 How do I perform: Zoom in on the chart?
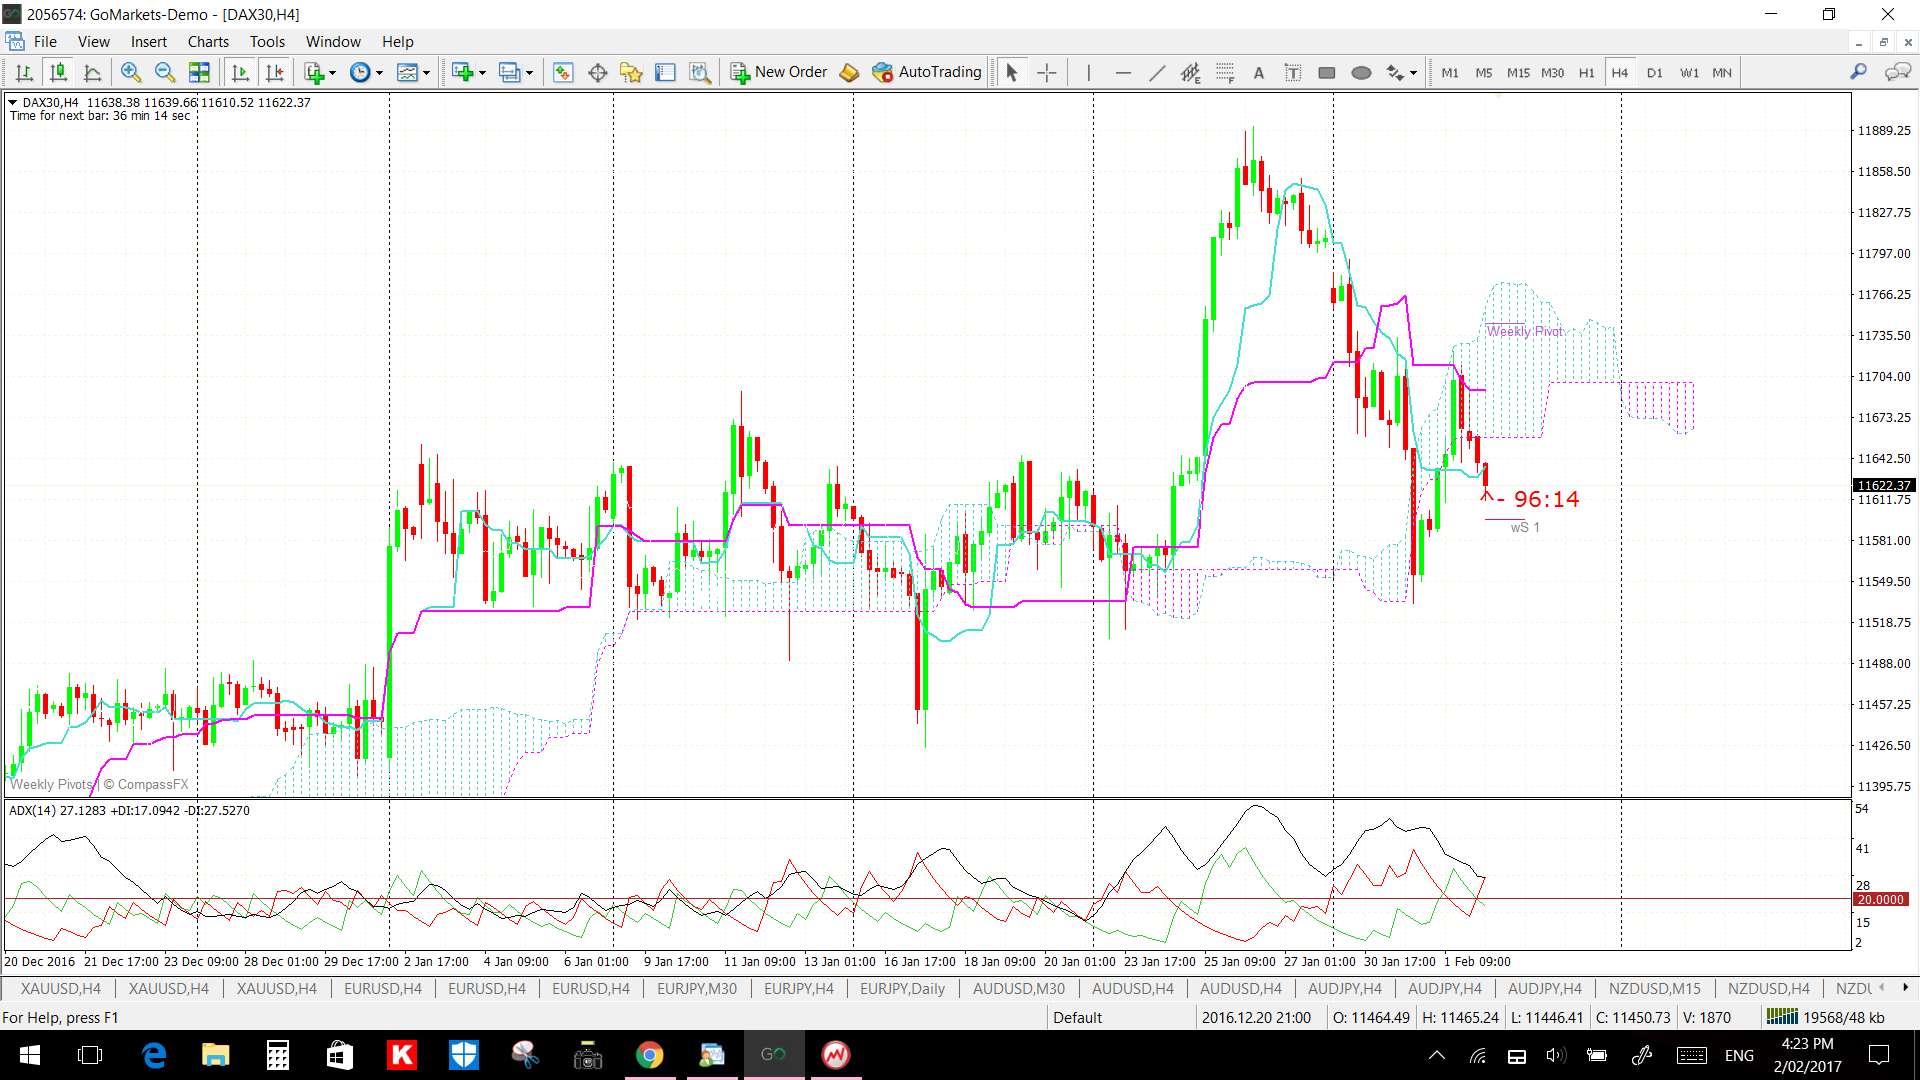(130, 72)
